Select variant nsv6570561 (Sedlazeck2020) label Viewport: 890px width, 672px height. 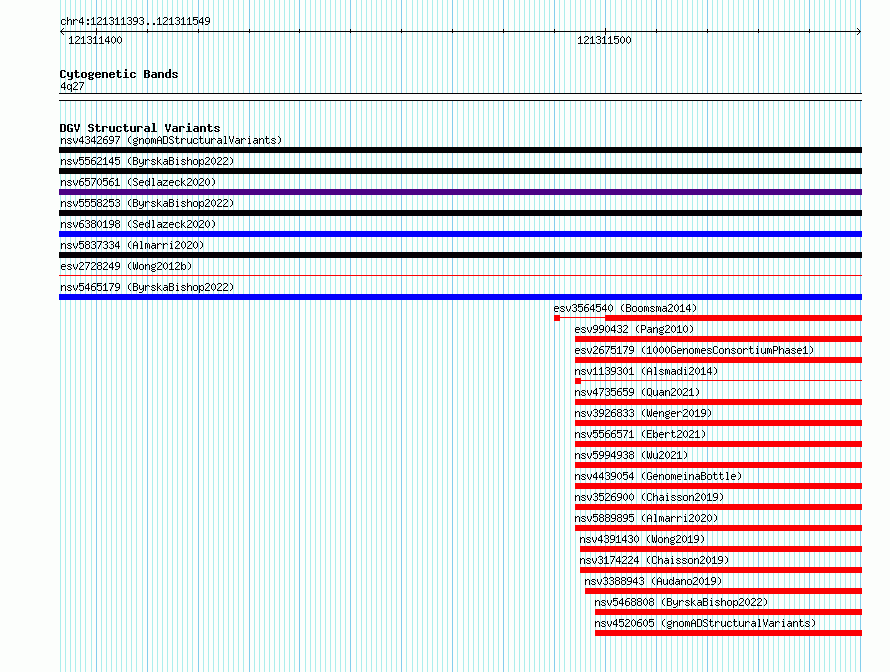click(x=138, y=182)
